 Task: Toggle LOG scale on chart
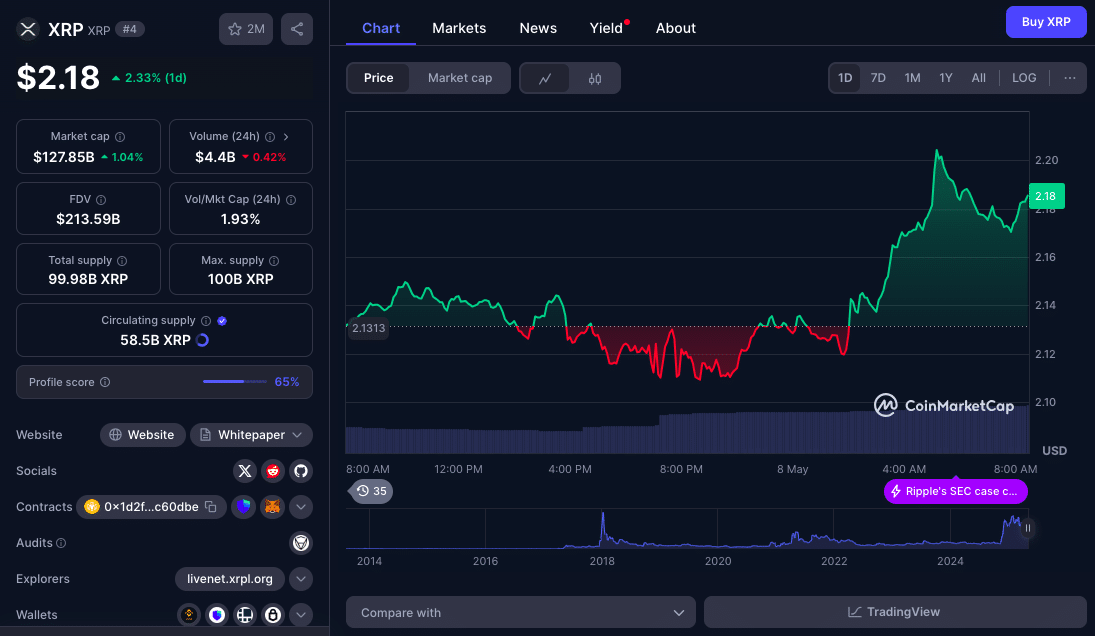(1024, 78)
